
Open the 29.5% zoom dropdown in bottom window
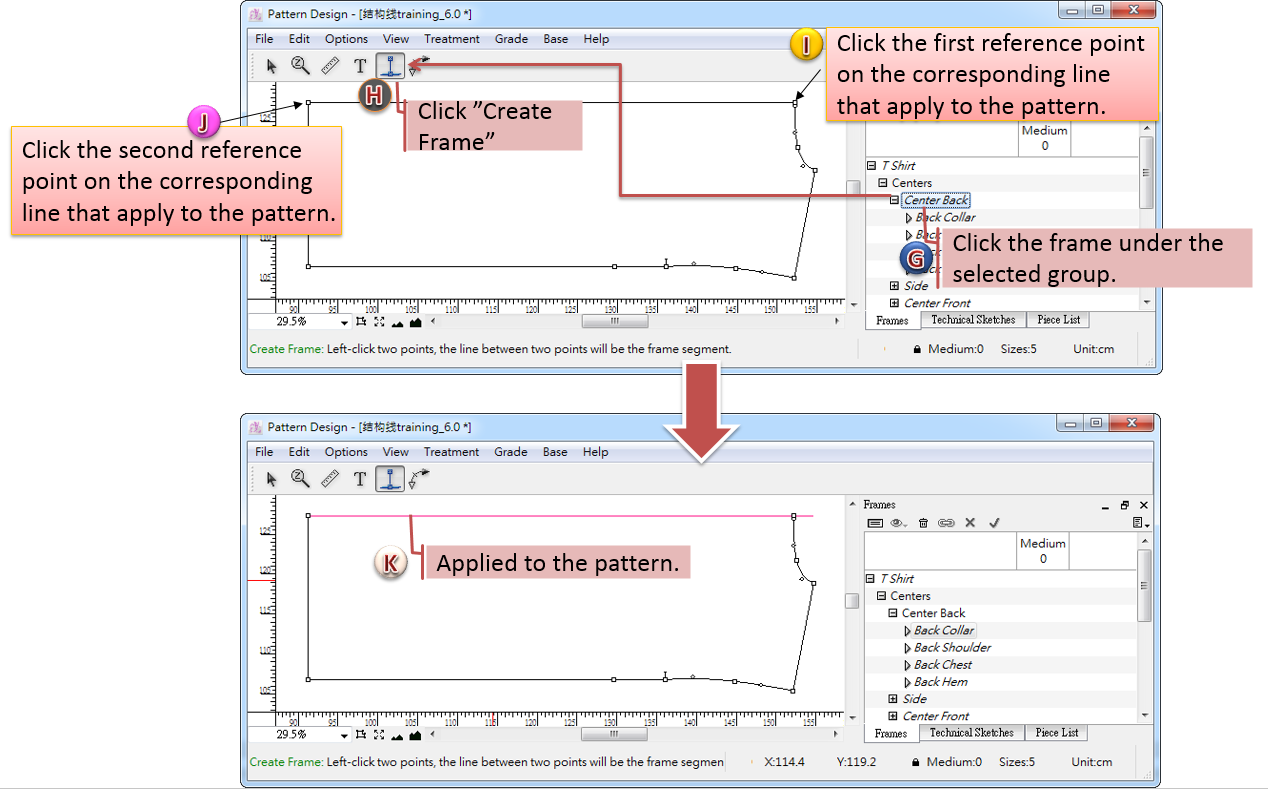point(344,735)
